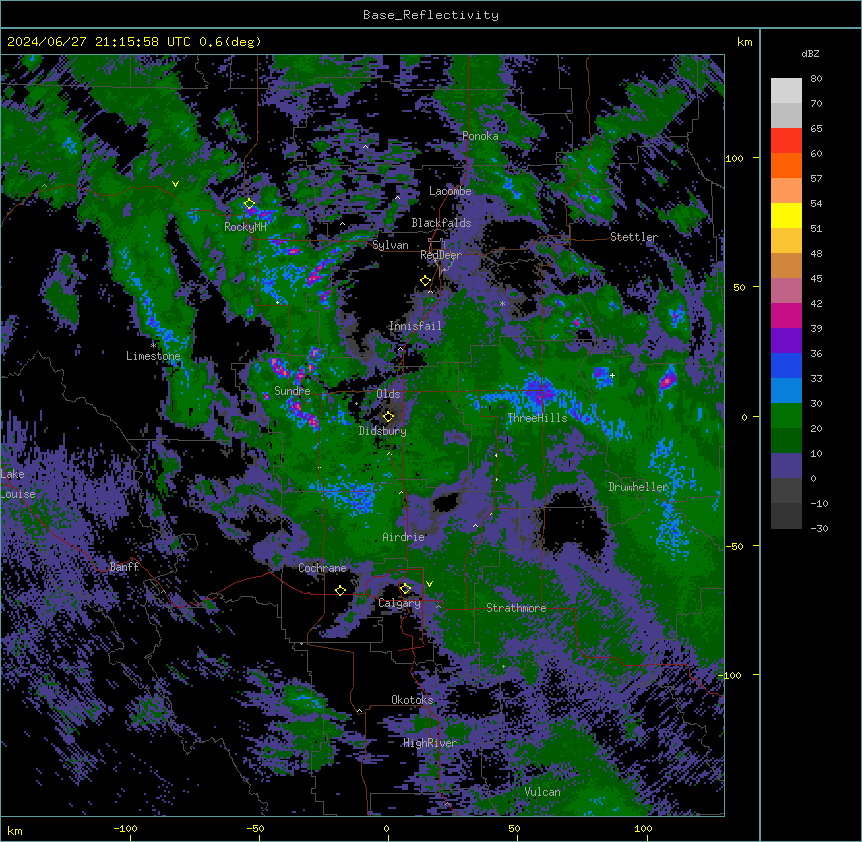Select the Limestone label
Viewport: 862px width, 842px height.
(153, 356)
